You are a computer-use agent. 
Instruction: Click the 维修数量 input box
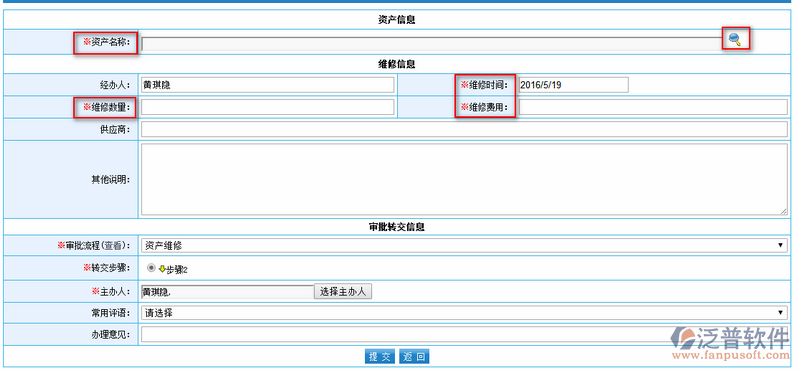tap(267, 107)
